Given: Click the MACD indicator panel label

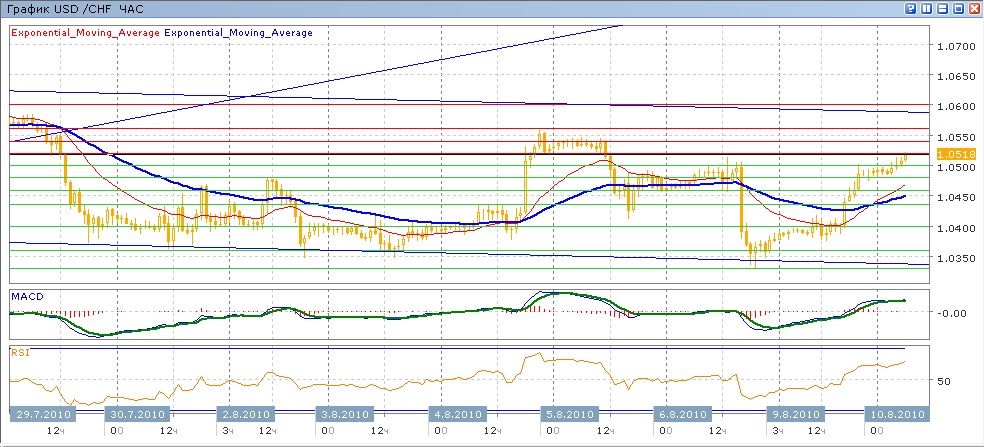Looking at the screenshot, I should pos(26,296).
